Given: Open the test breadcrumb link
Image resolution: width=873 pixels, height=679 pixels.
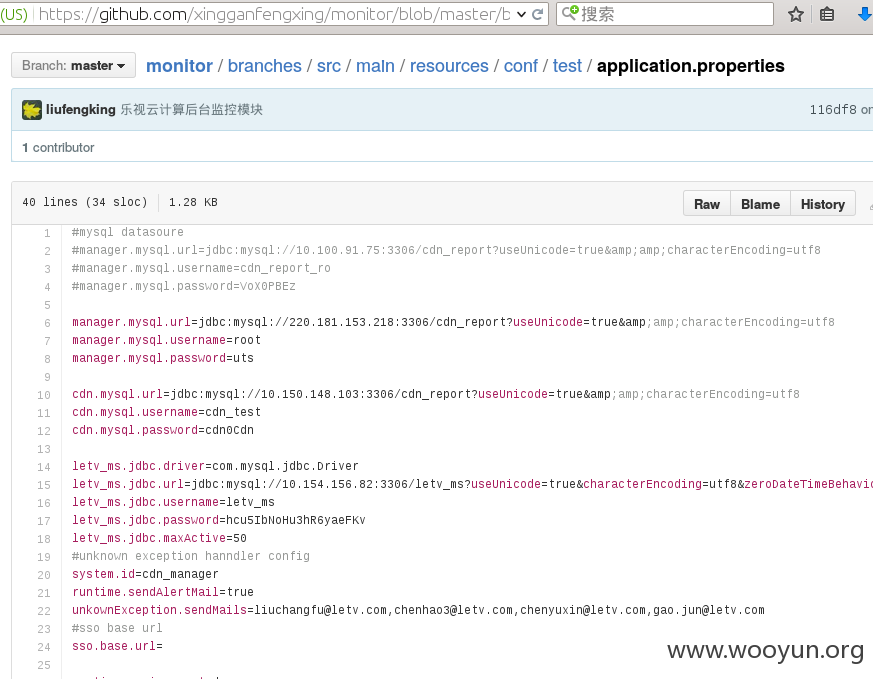Looking at the screenshot, I should pos(567,66).
